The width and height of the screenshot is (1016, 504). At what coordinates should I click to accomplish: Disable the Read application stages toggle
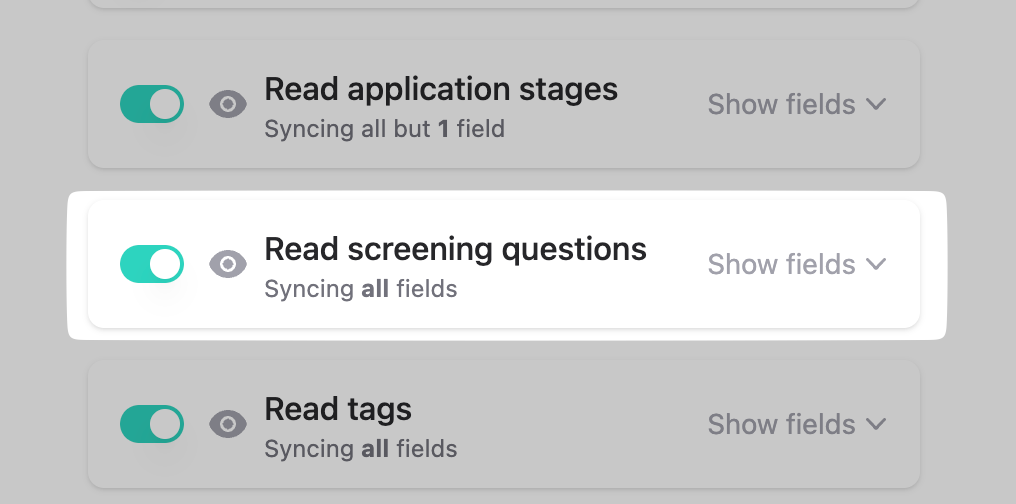152,104
